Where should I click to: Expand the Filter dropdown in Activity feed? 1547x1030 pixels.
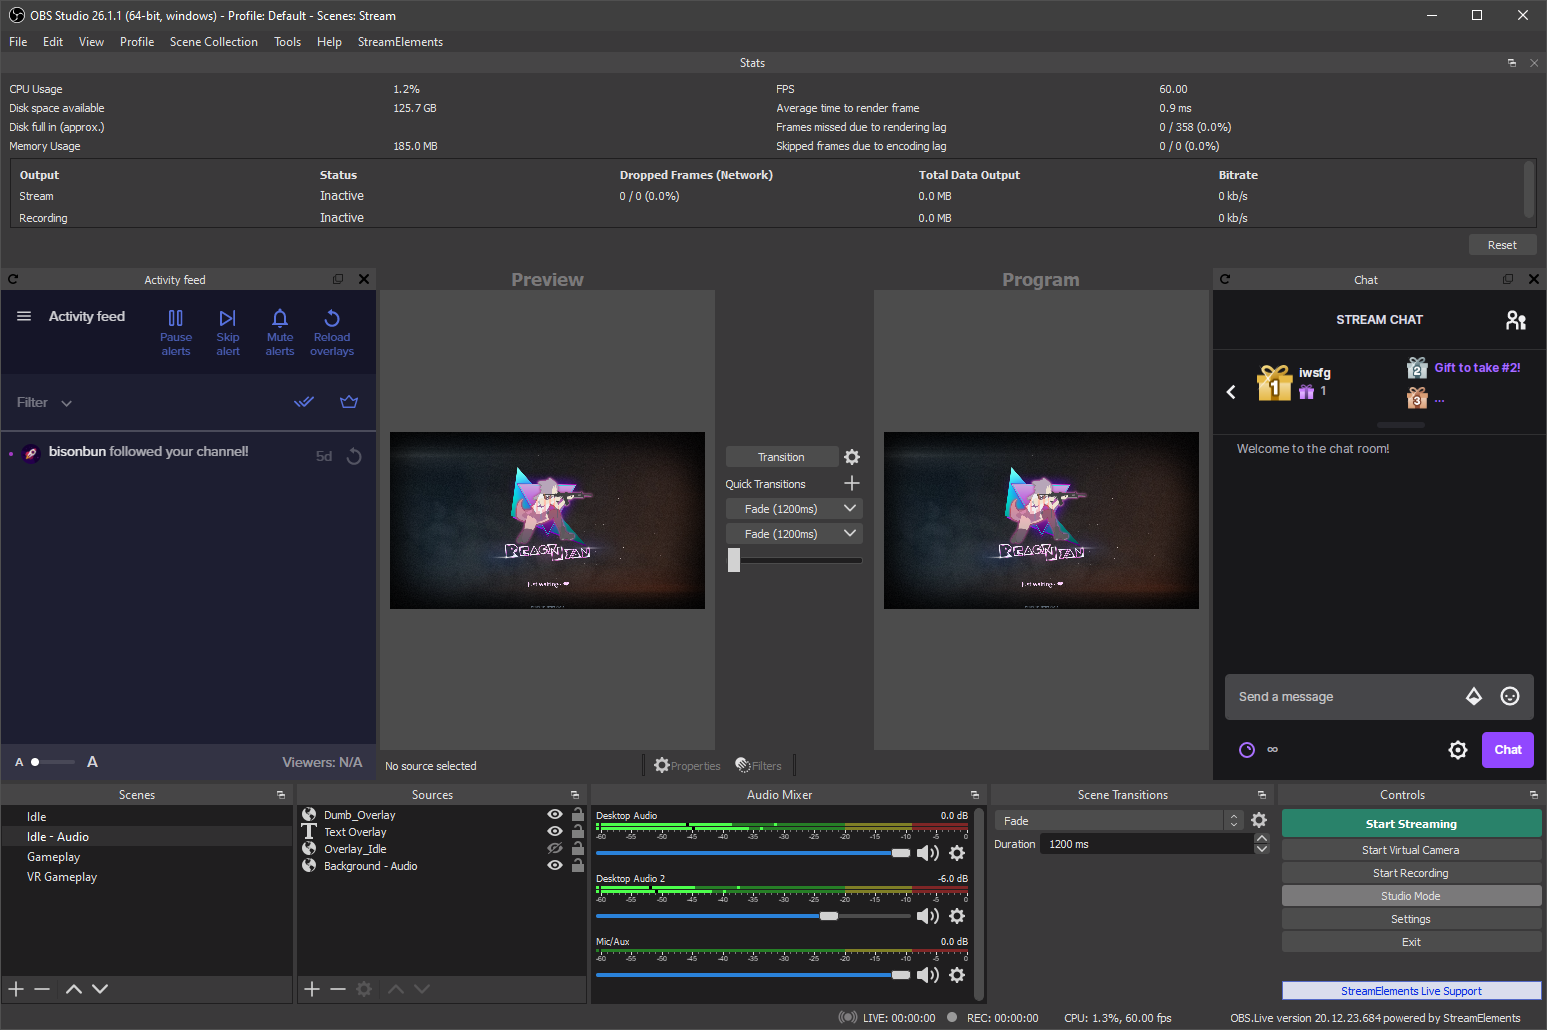(44, 402)
